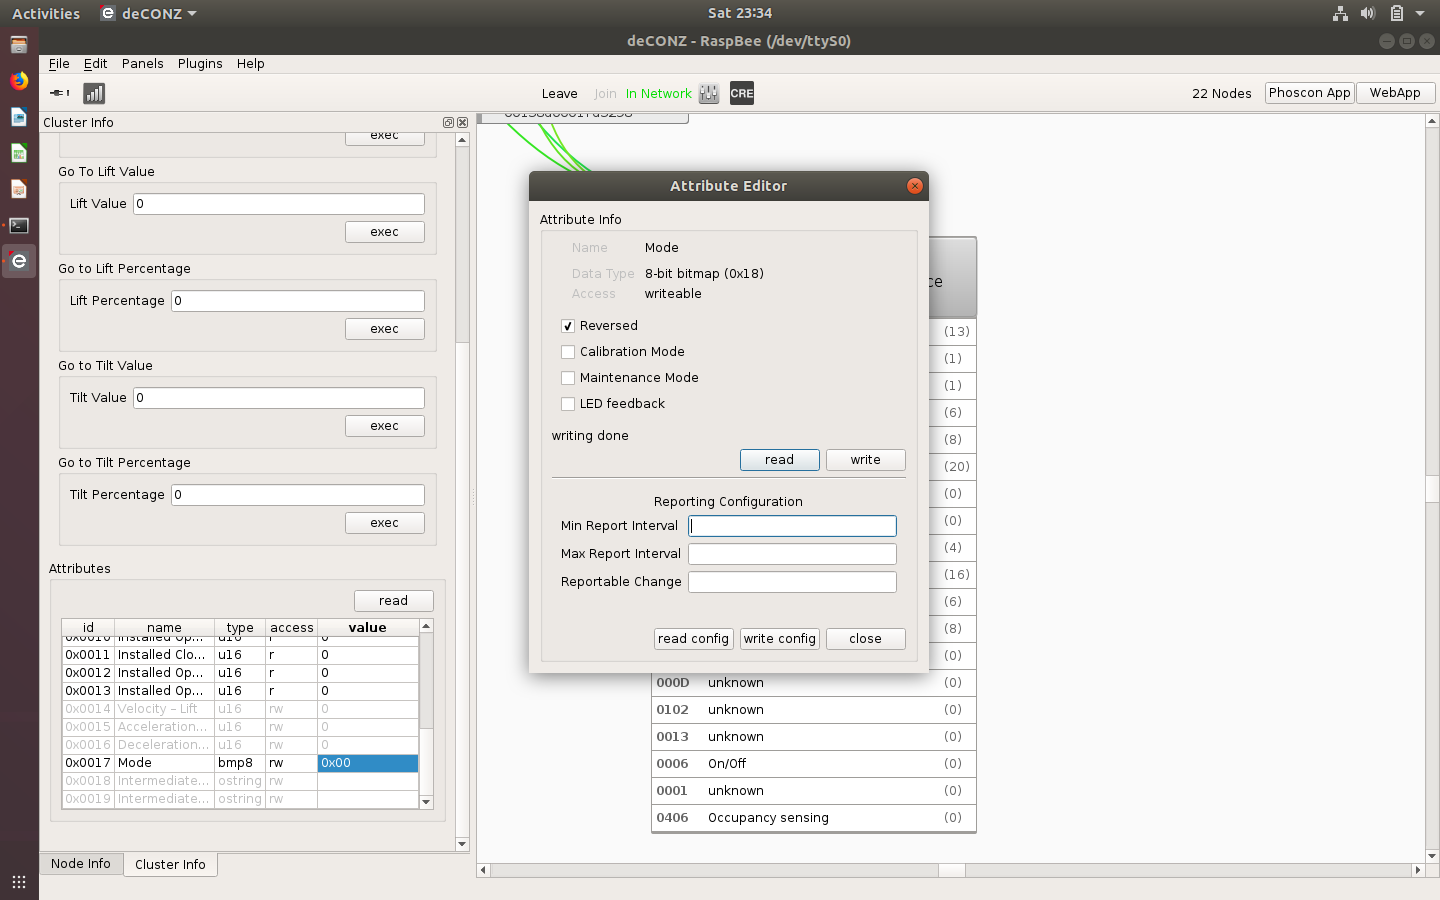
Task: Click the node view horizontal scrollbar thumb
Action: pyautogui.click(x=951, y=870)
